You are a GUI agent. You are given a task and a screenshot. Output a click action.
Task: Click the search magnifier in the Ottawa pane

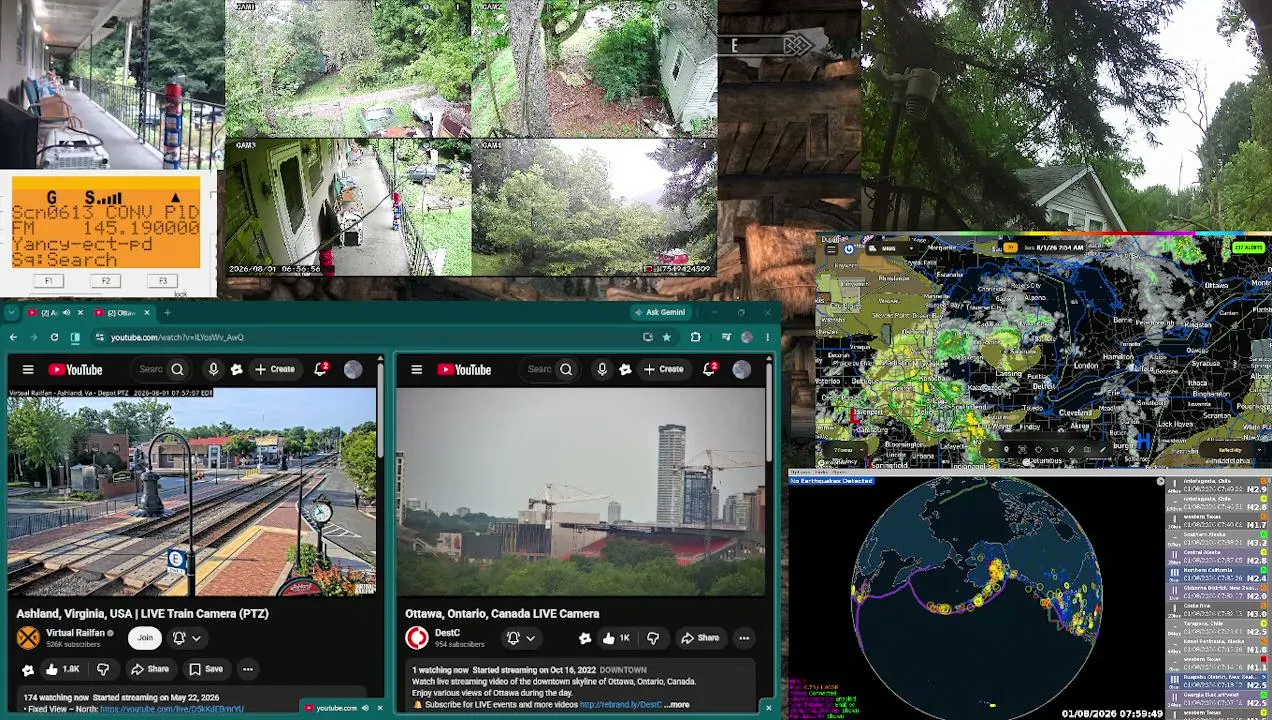[566, 370]
